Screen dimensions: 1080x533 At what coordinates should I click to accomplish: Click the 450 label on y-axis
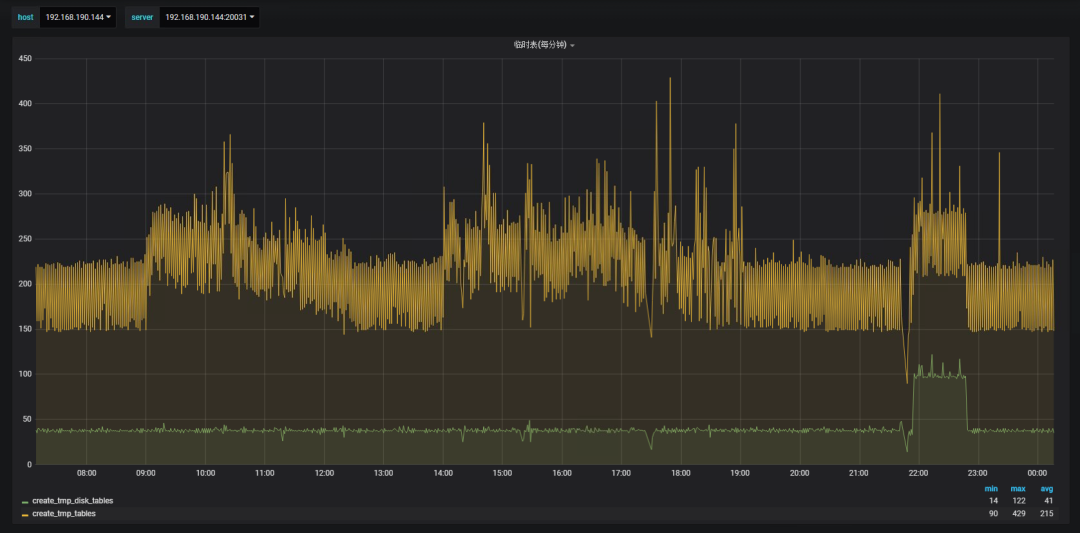[x=26, y=59]
